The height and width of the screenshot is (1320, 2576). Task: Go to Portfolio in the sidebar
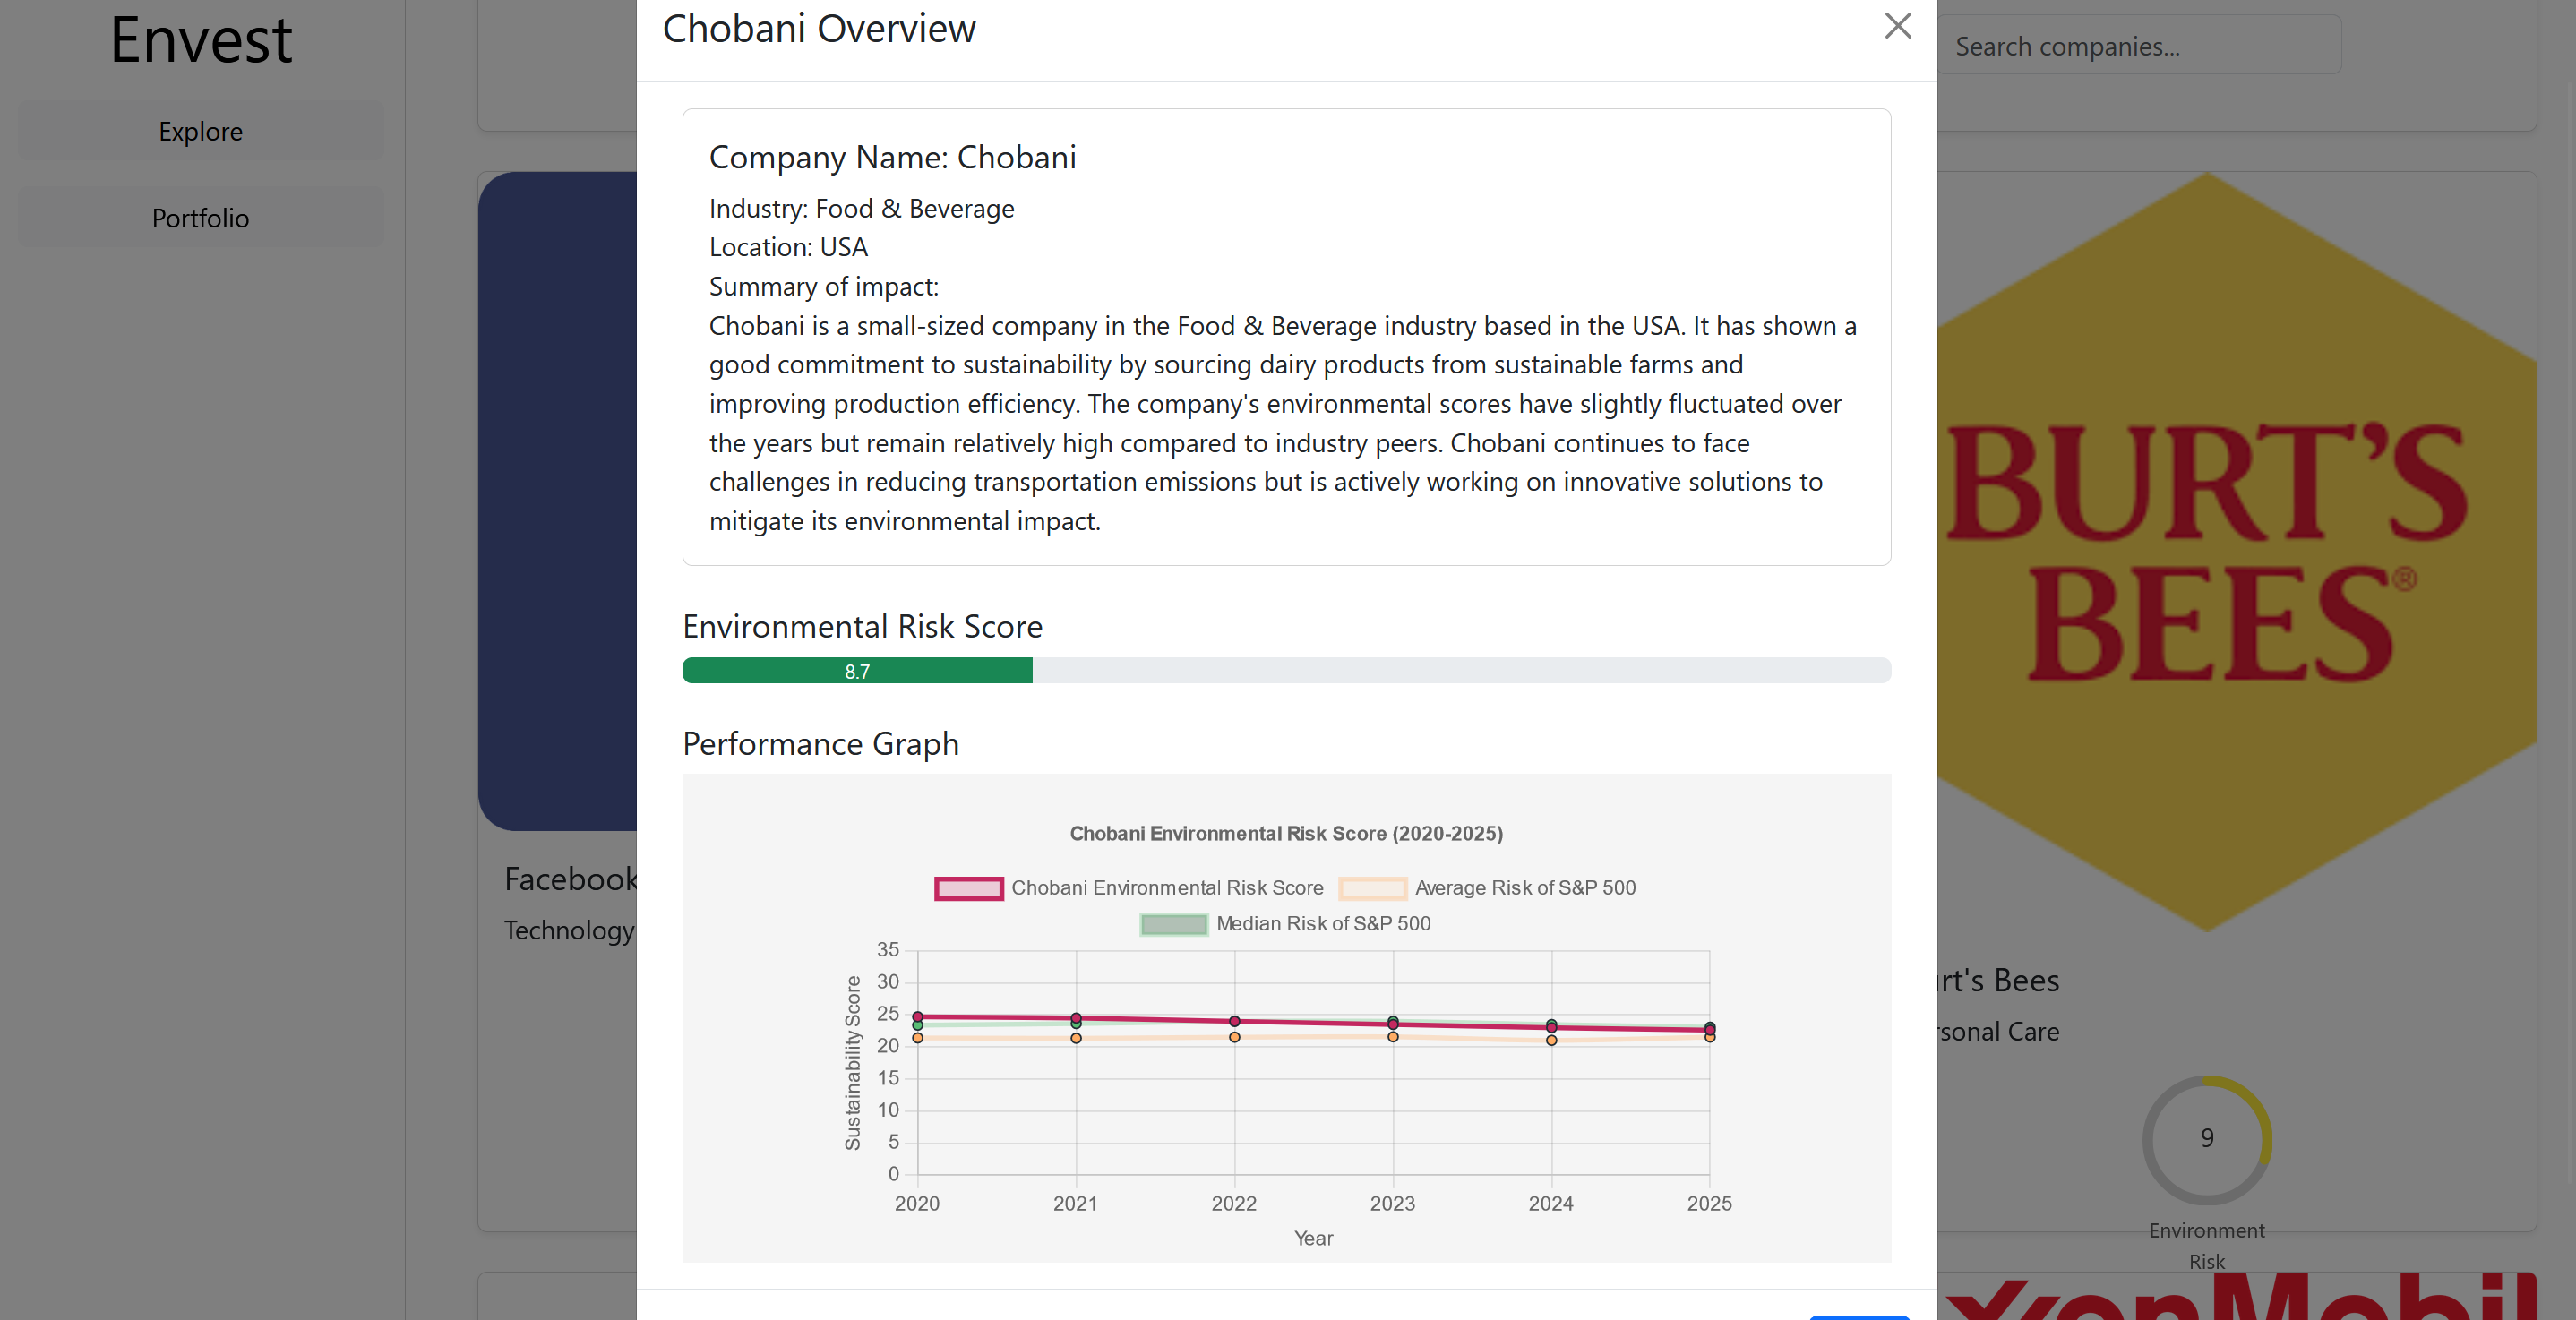coord(200,218)
